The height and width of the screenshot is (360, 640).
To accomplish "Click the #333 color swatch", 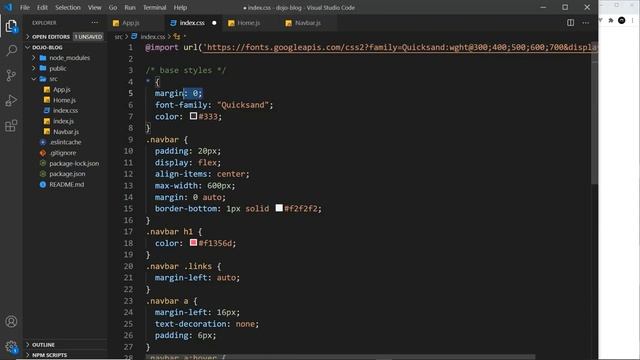I will pyautogui.click(x=193, y=116).
